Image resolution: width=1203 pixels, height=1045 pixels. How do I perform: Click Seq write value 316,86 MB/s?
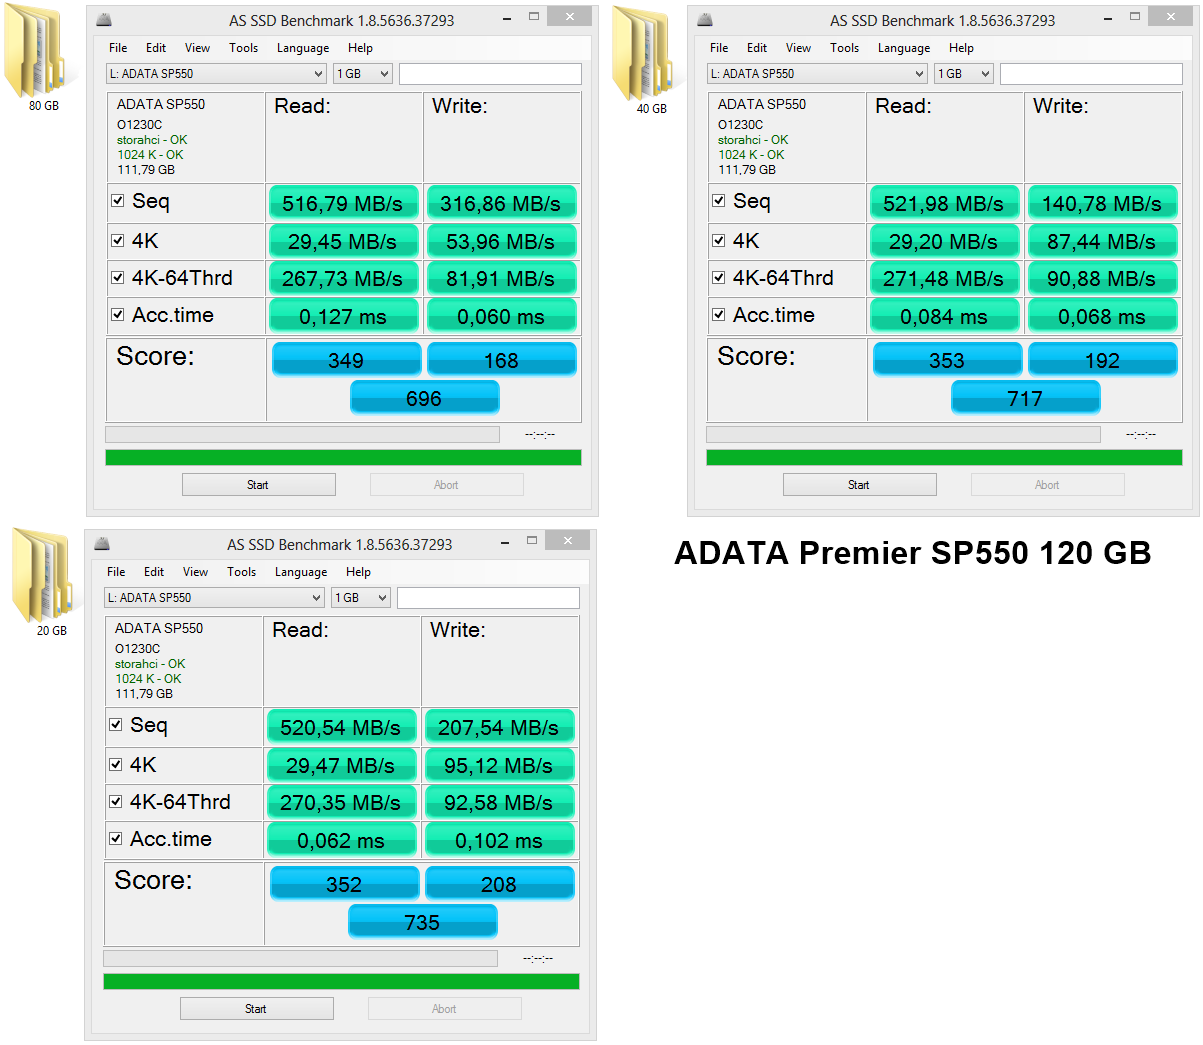[x=501, y=203]
